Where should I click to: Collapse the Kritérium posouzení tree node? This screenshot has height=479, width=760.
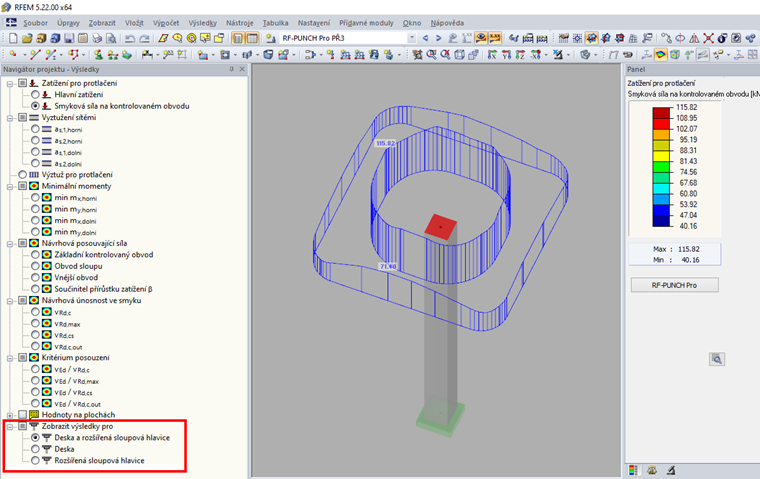click(x=10, y=358)
